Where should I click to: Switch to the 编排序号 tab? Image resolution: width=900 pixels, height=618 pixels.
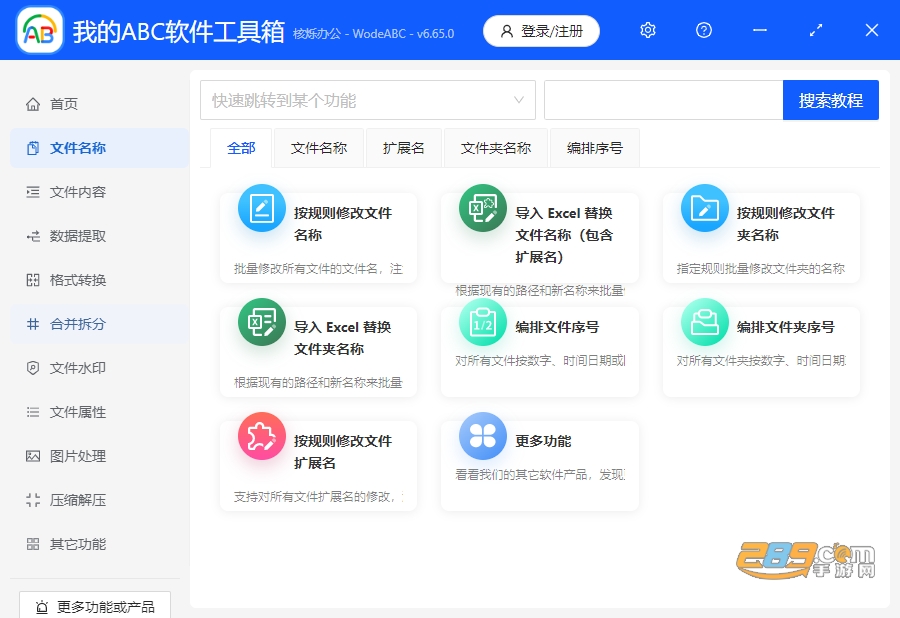coord(595,148)
